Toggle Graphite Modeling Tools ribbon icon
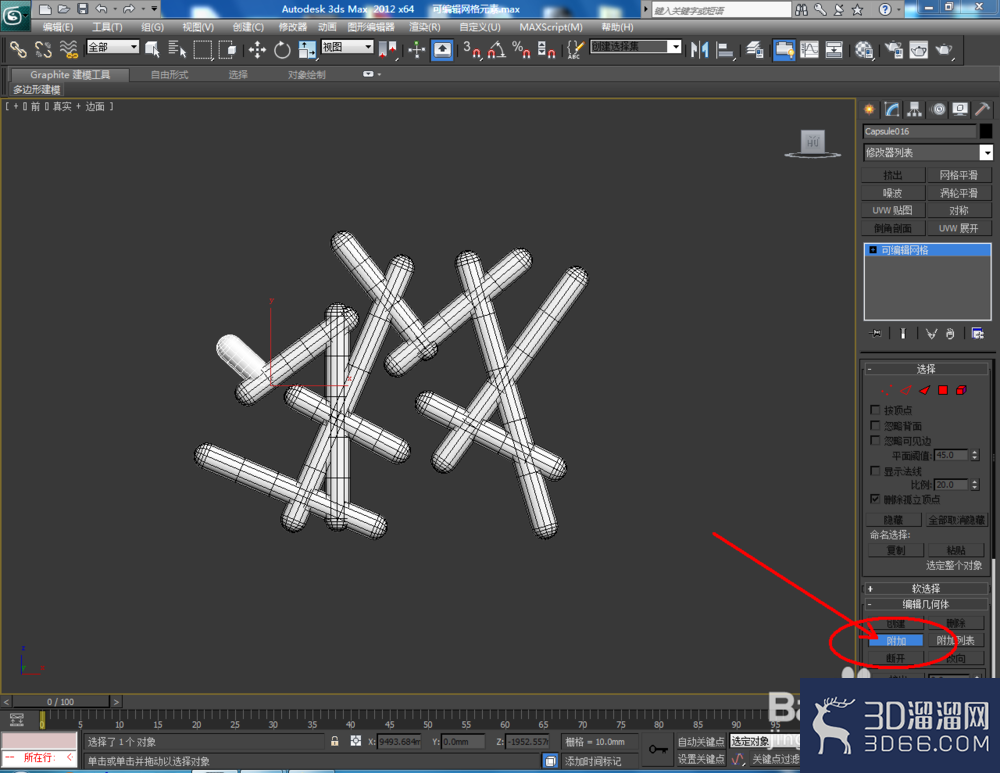This screenshot has height=773, width=1000. pyautogui.click(x=784, y=50)
